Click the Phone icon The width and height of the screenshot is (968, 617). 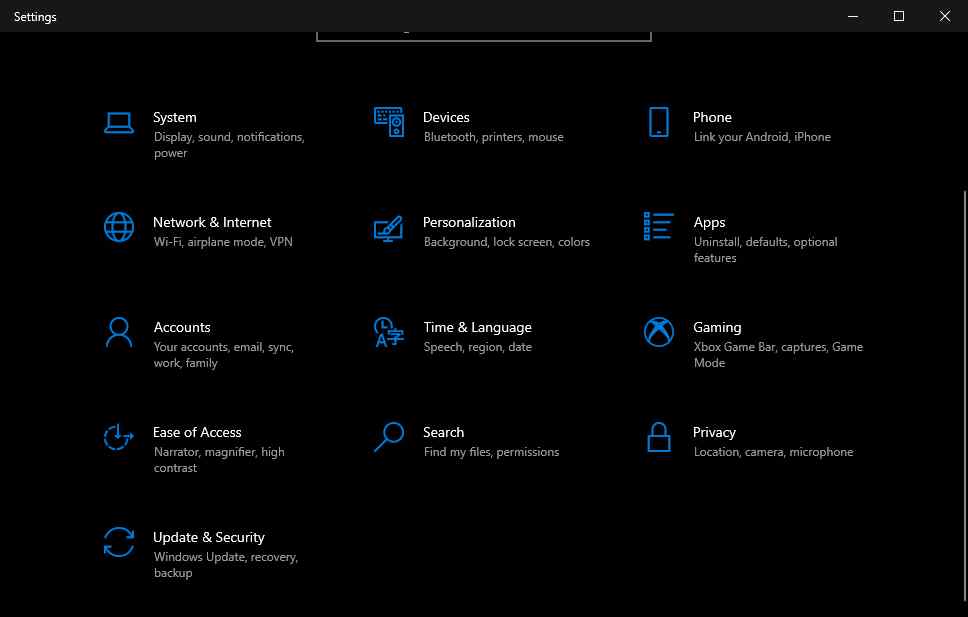pyautogui.click(x=659, y=122)
